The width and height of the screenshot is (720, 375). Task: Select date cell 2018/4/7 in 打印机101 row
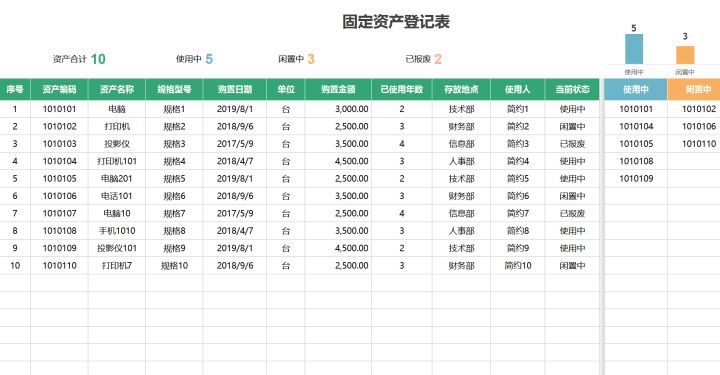tap(235, 162)
